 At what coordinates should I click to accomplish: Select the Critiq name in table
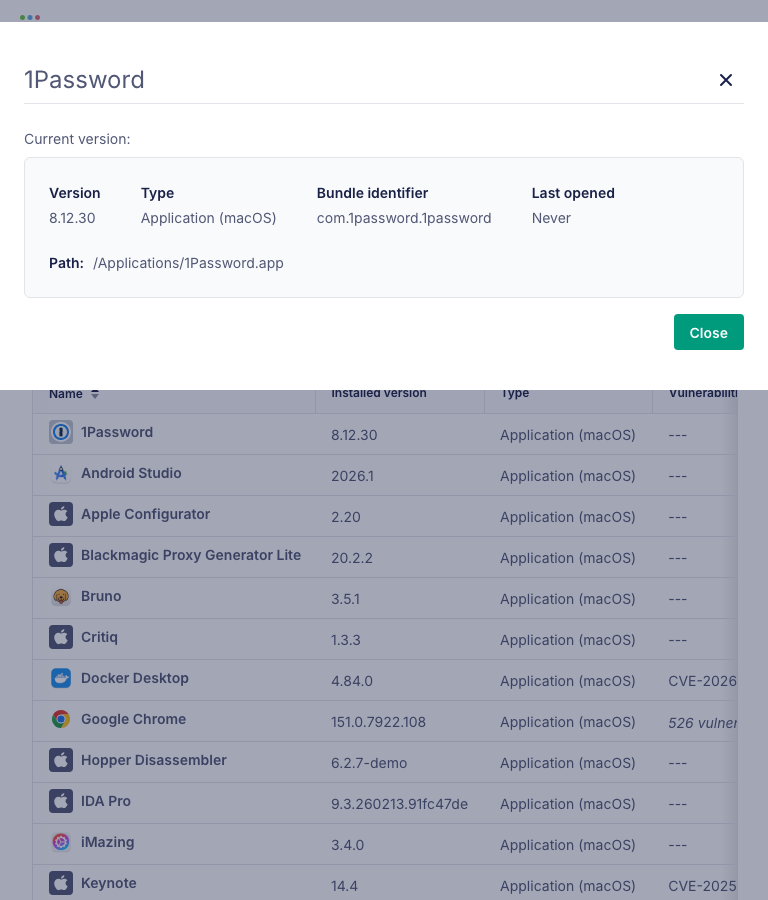pos(99,637)
